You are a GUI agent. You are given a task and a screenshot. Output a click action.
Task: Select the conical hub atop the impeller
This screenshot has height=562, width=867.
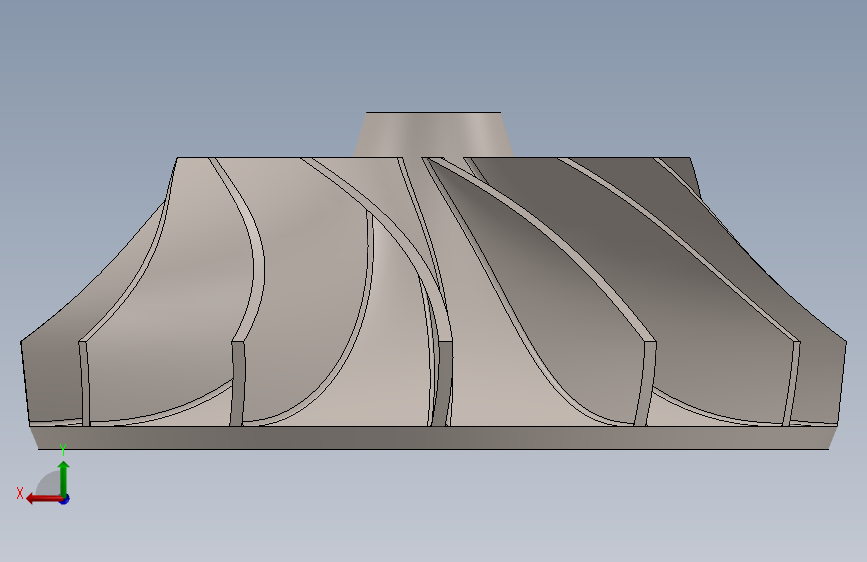[434, 134]
